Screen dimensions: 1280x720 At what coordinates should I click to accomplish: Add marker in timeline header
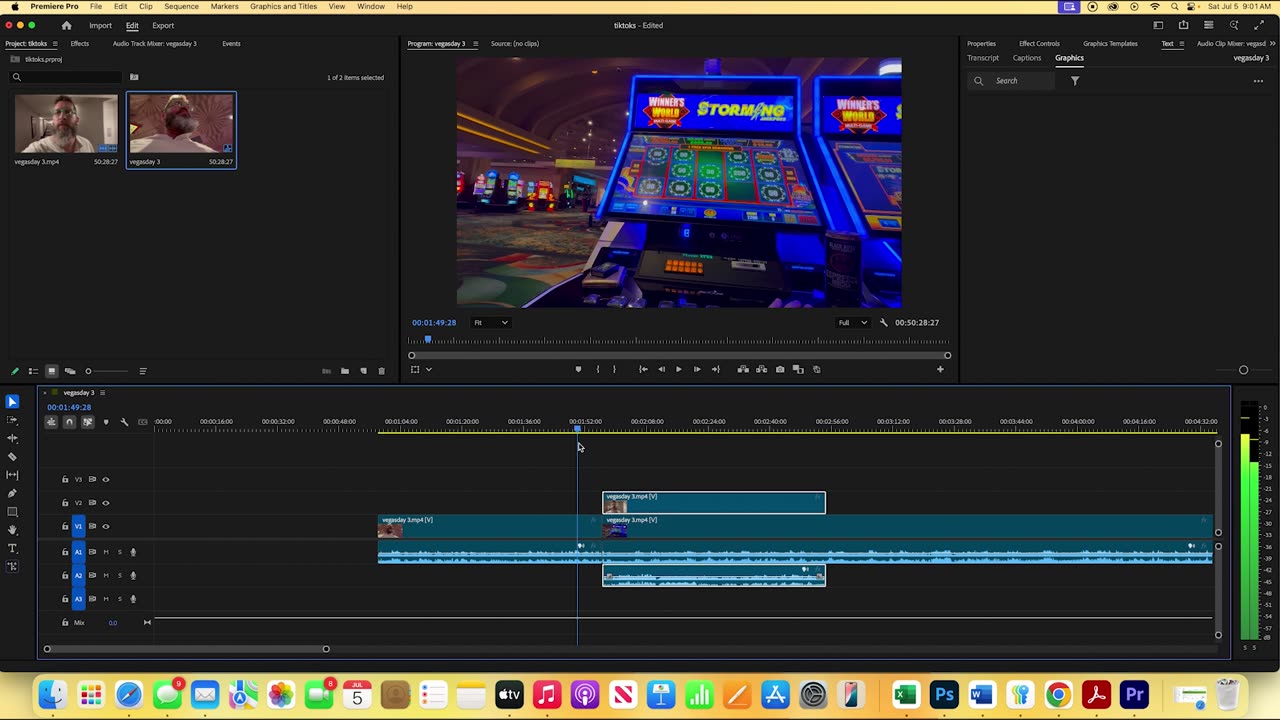[106, 422]
